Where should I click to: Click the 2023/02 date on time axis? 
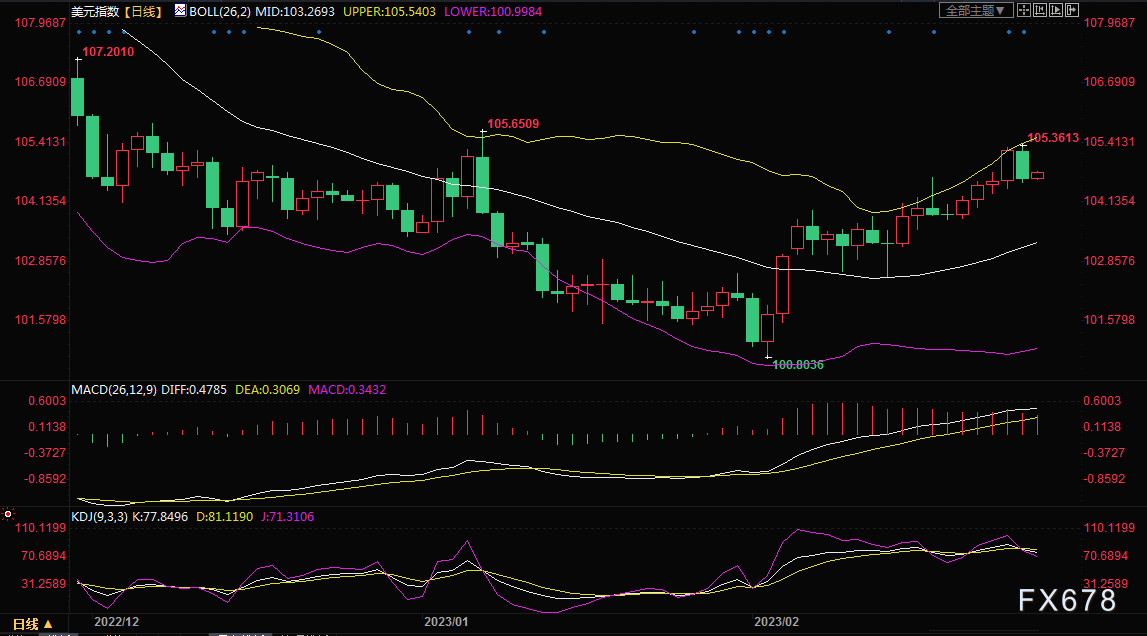pos(778,622)
